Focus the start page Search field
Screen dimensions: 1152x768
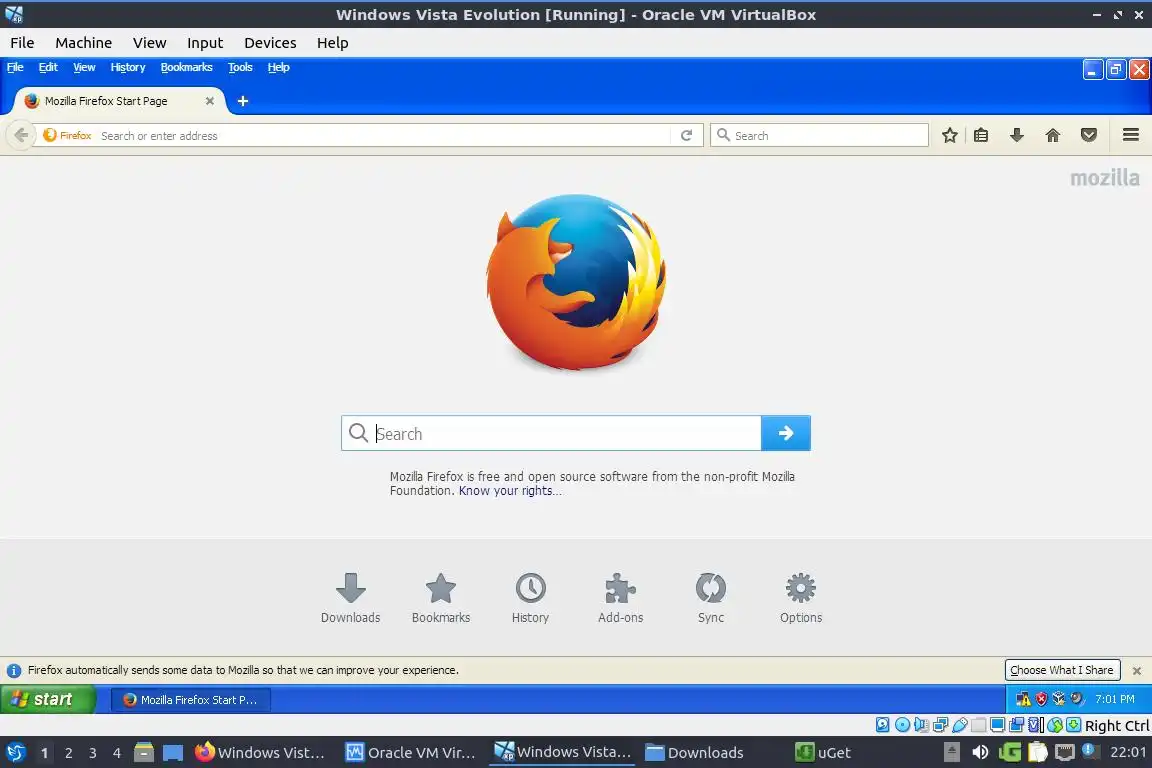tap(551, 433)
